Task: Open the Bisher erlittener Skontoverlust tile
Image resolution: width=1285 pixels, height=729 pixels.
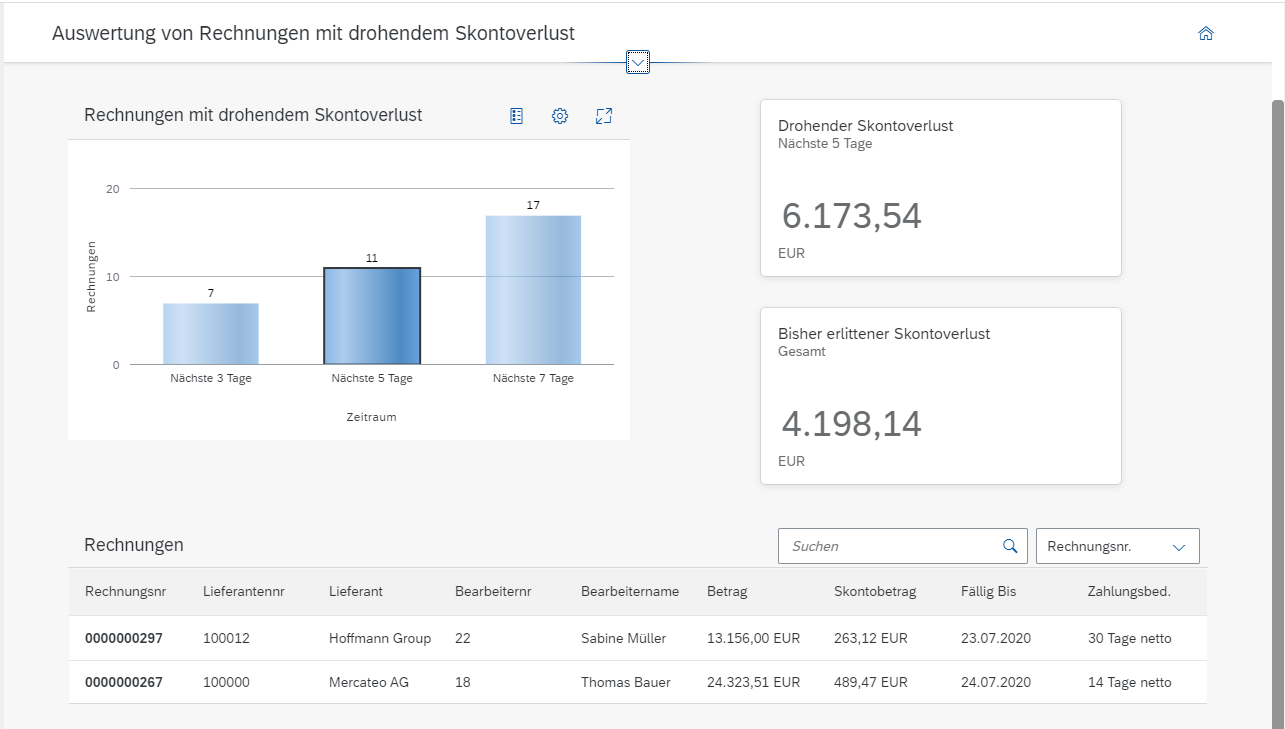Action: [940, 395]
